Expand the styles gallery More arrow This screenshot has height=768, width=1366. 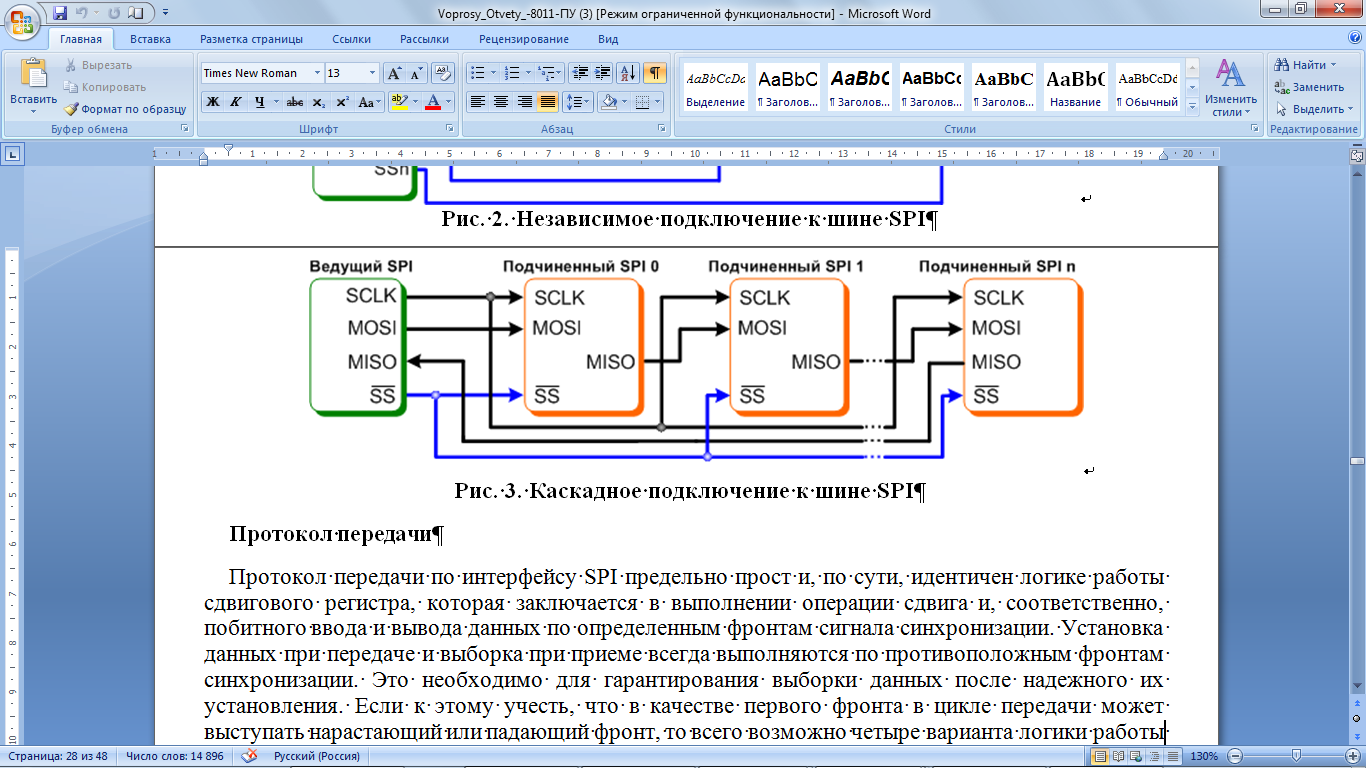point(1192,105)
